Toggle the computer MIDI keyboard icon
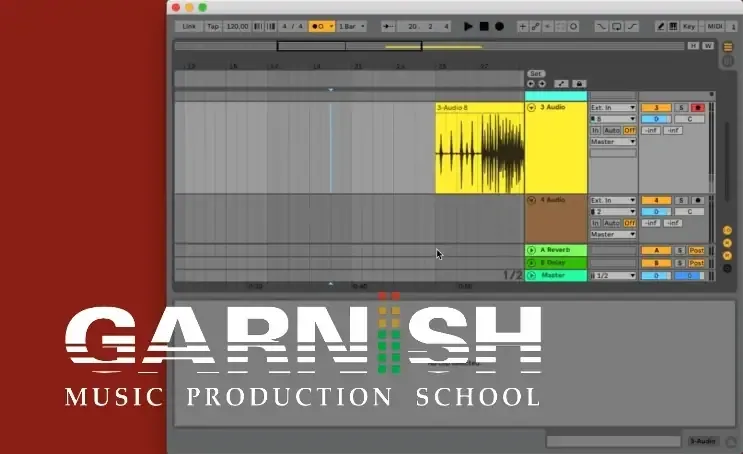Image resolution: width=743 pixels, height=454 pixels. [x=673, y=27]
